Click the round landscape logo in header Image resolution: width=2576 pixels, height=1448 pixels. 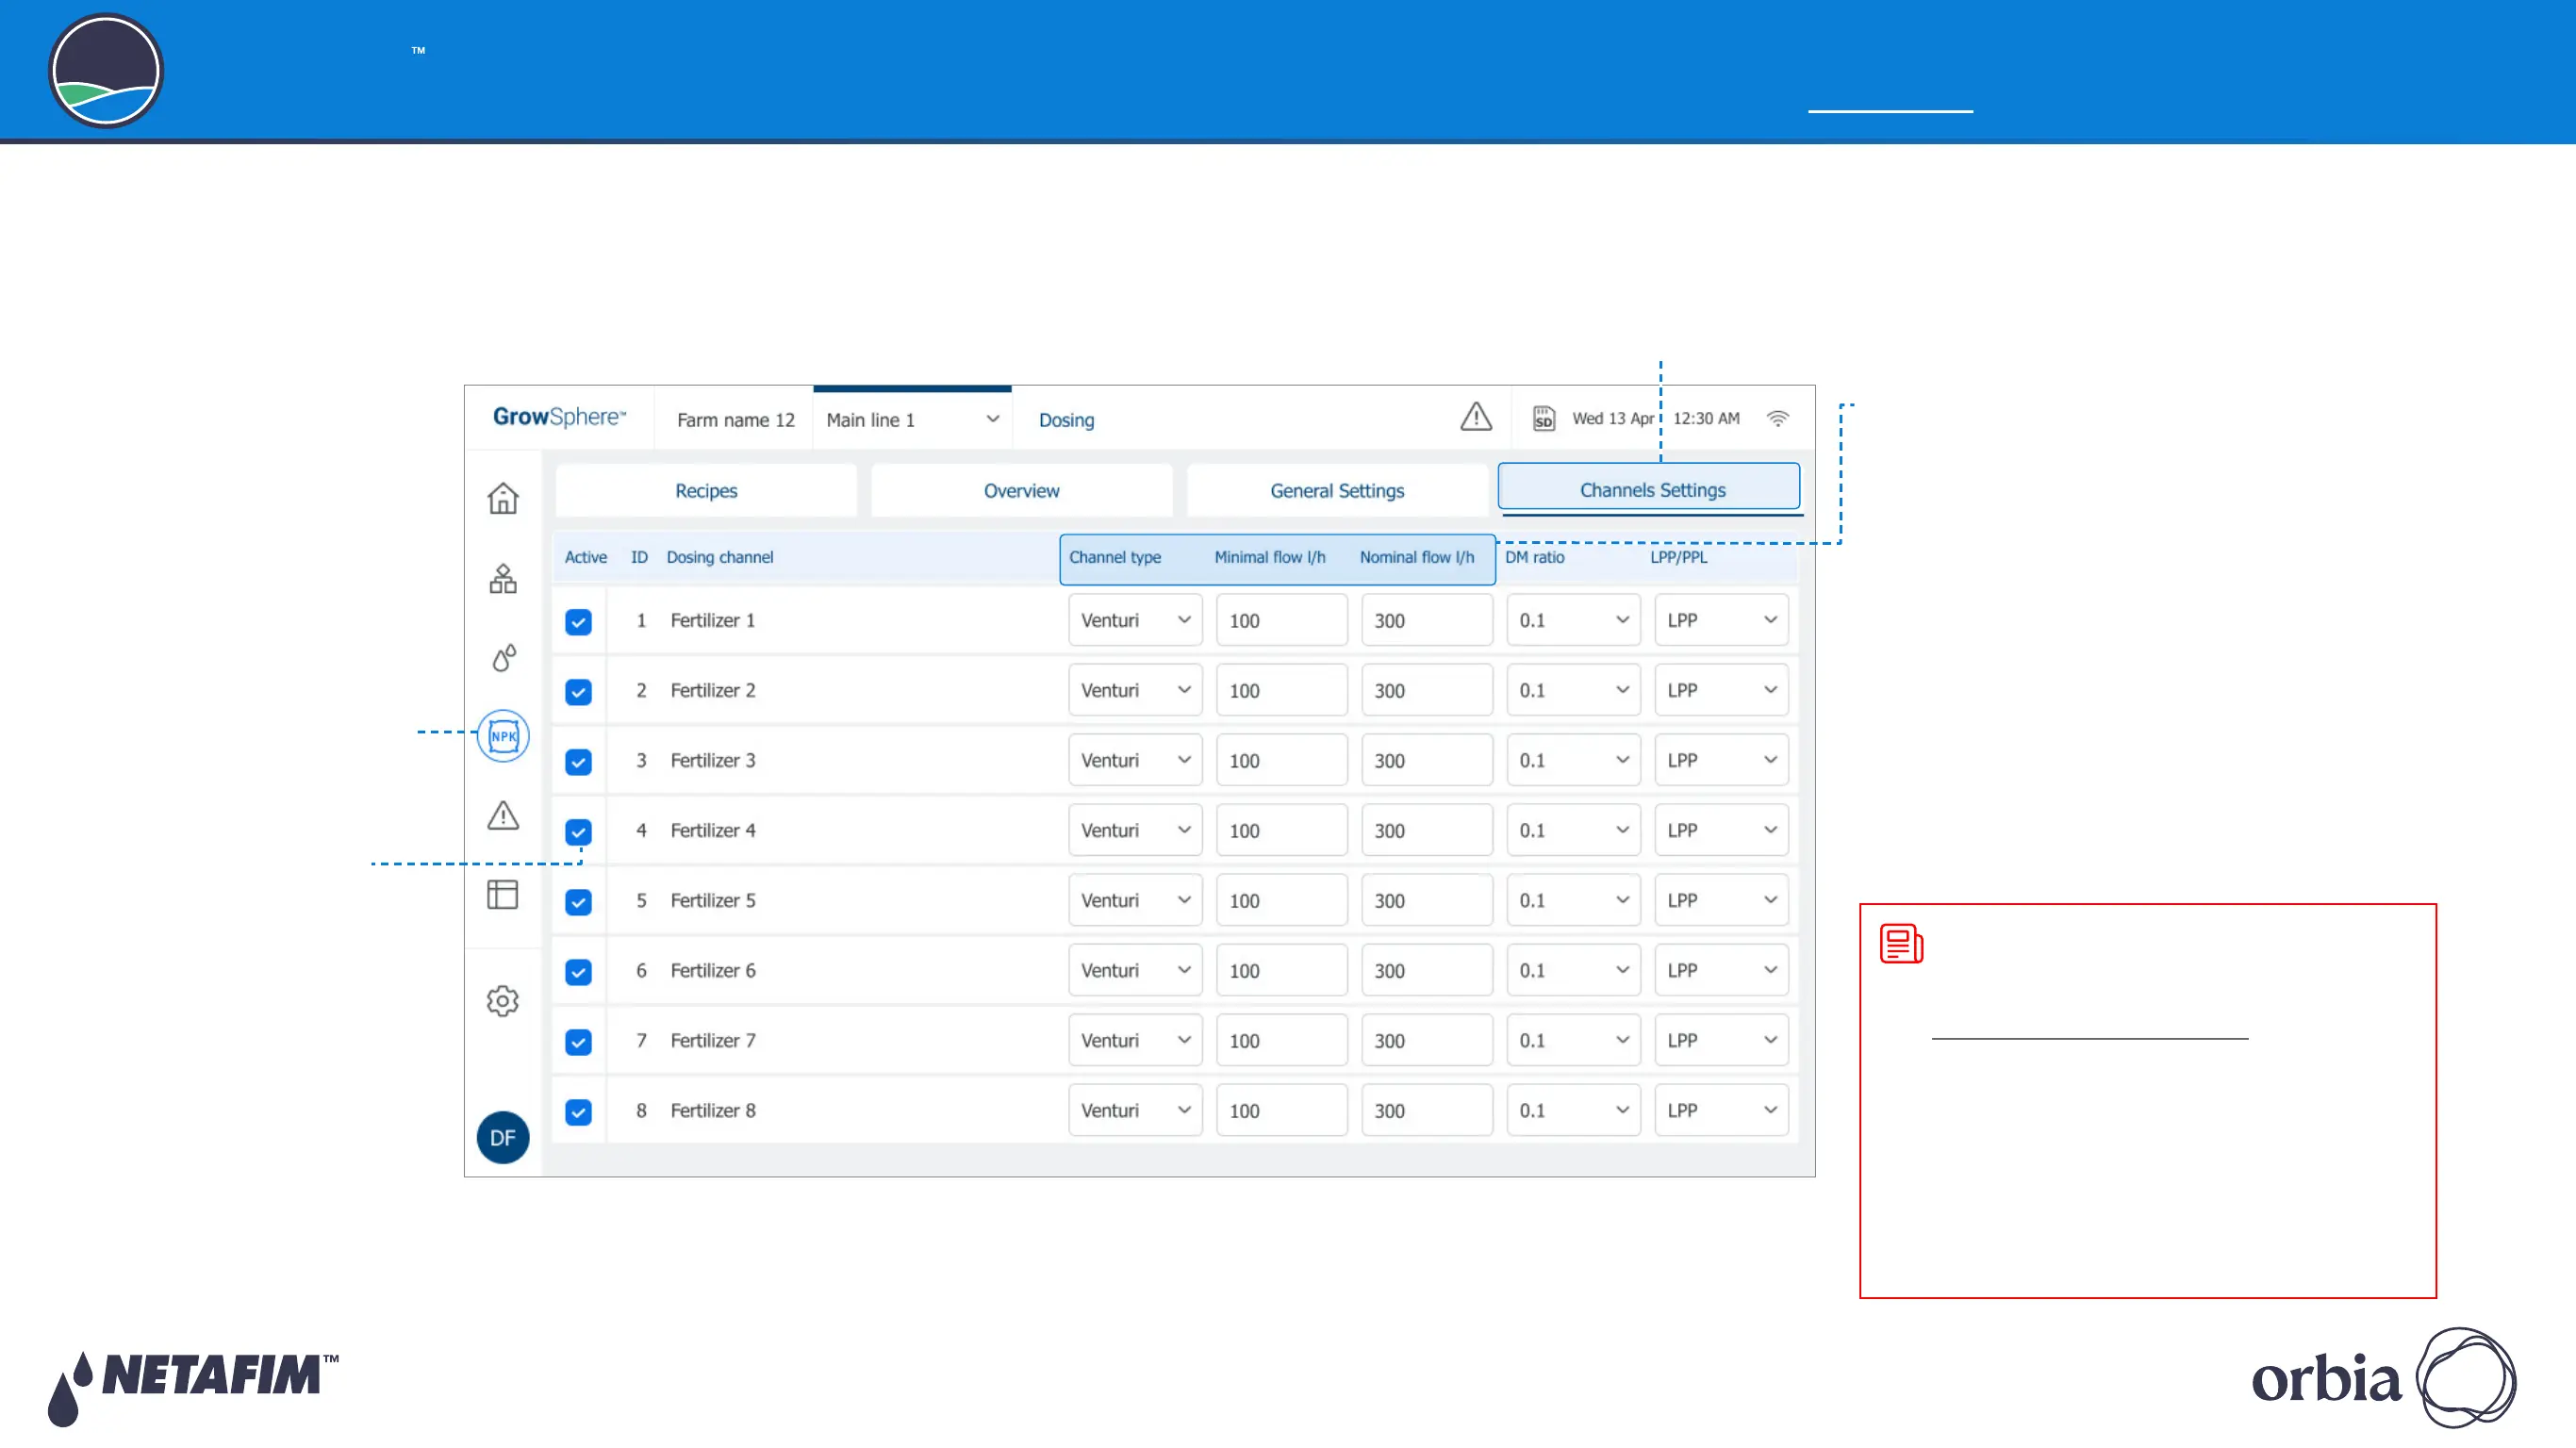(106, 71)
